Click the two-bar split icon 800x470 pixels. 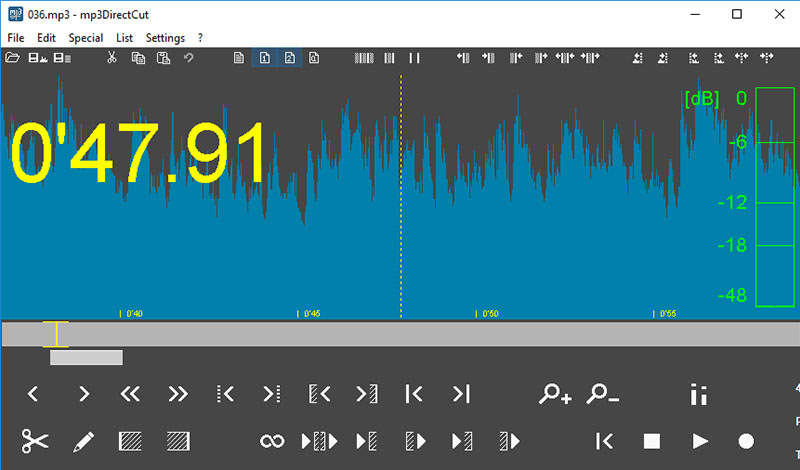414,58
